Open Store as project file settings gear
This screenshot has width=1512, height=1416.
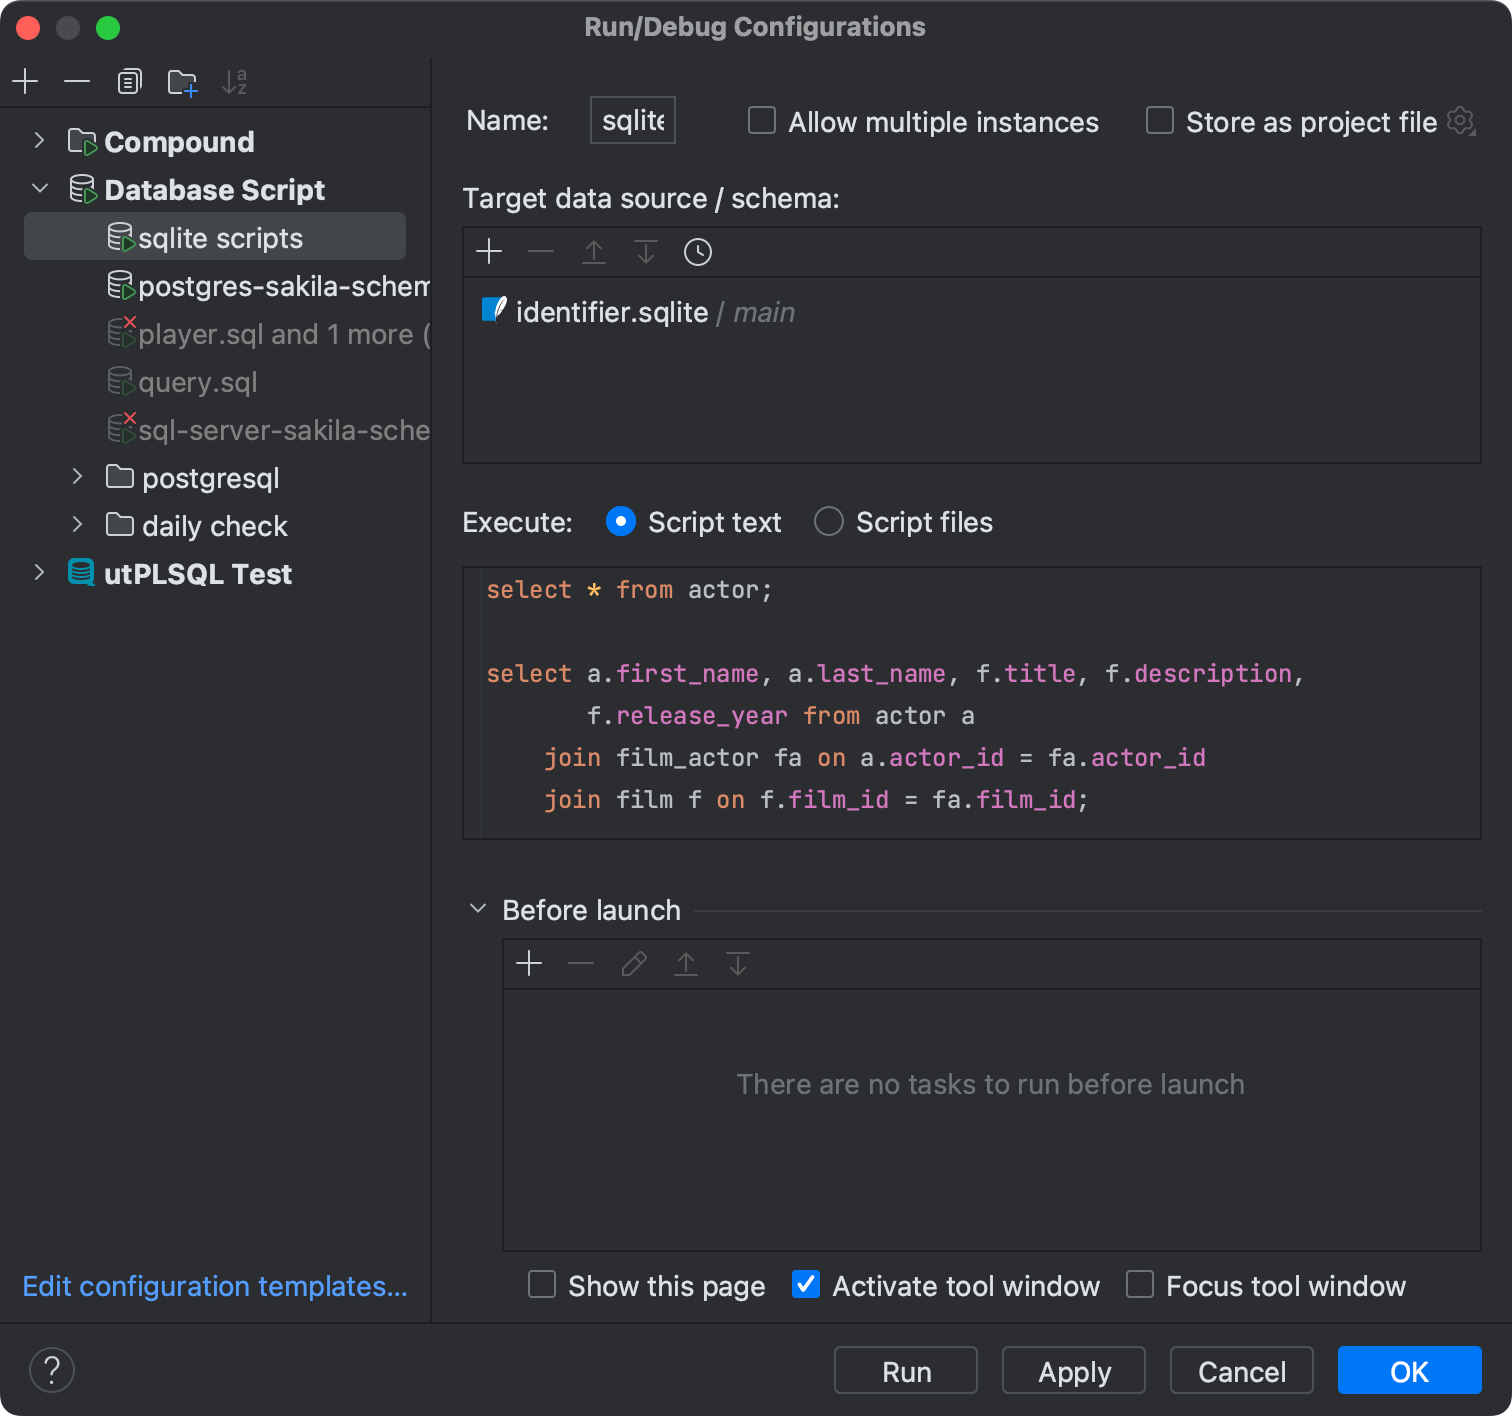tap(1461, 120)
